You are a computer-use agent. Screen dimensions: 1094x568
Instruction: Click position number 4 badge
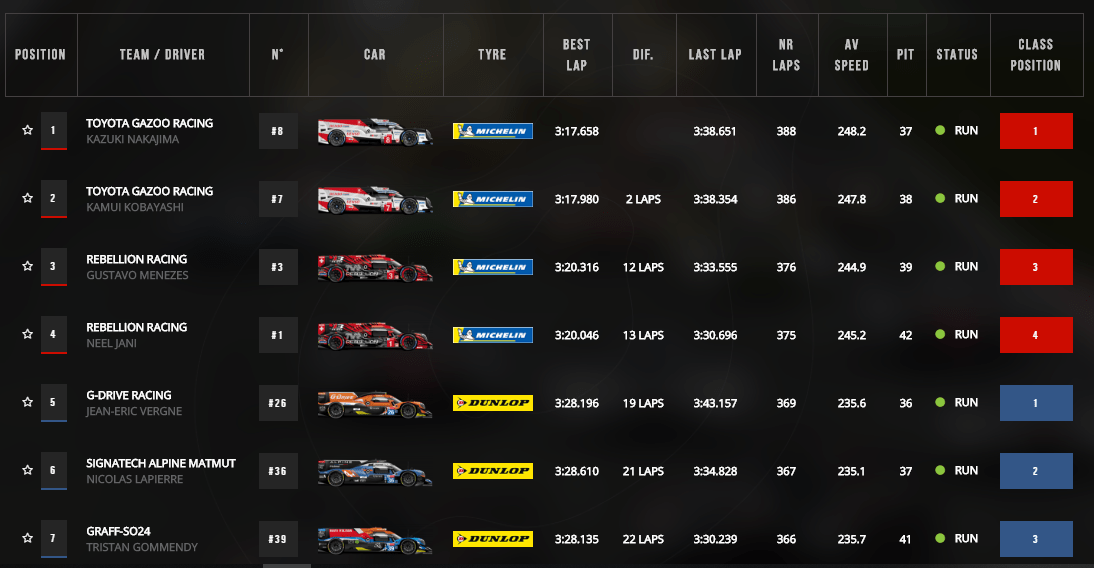53,334
